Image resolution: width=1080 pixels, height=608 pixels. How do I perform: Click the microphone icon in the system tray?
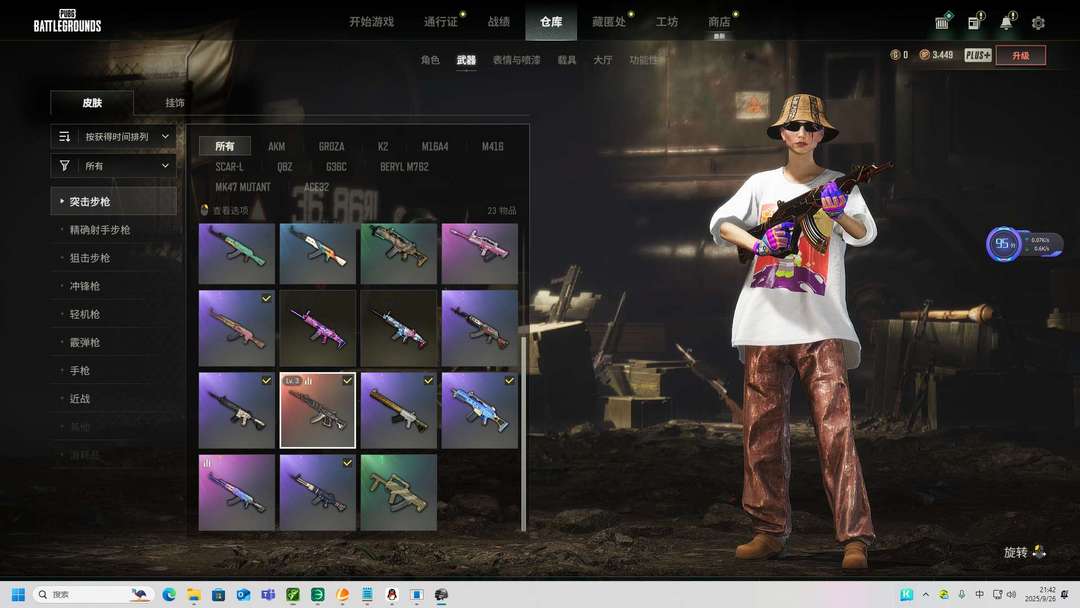(x=962, y=594)
